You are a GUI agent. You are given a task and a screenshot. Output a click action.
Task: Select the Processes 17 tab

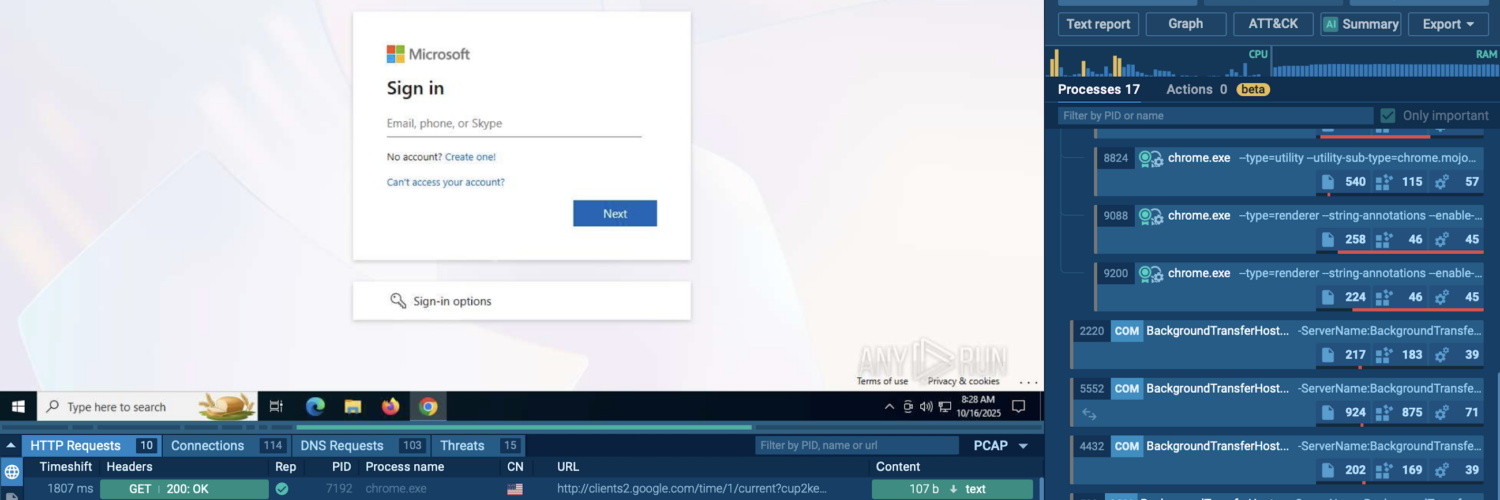1099,89
